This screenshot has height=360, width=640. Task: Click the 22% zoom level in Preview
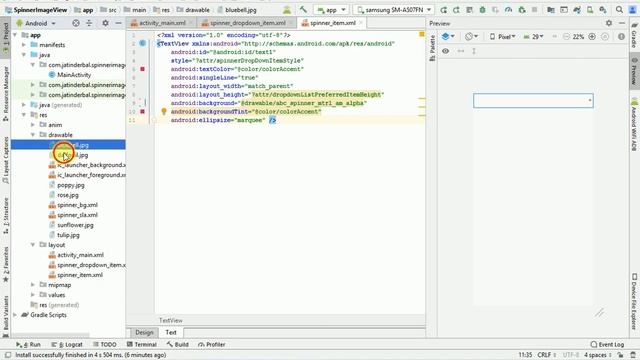(x=578, y=37)
